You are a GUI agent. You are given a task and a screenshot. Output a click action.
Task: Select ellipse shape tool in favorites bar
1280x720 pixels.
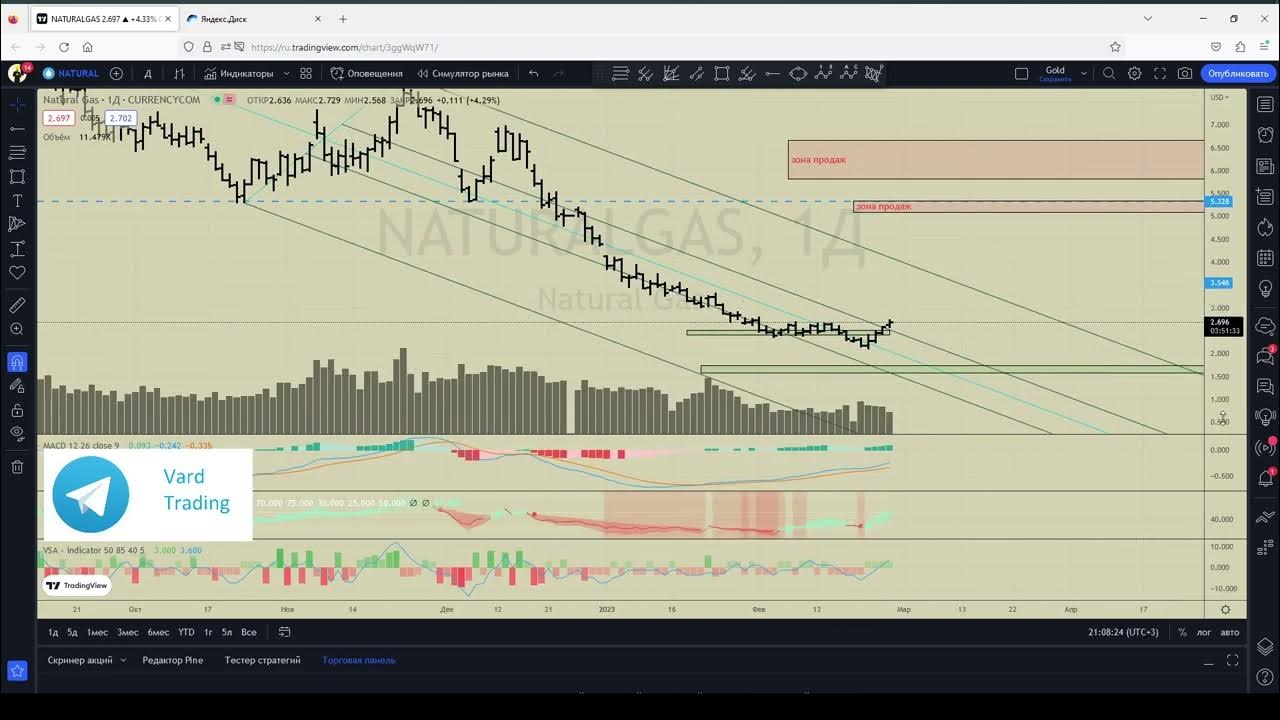point(798,73)
